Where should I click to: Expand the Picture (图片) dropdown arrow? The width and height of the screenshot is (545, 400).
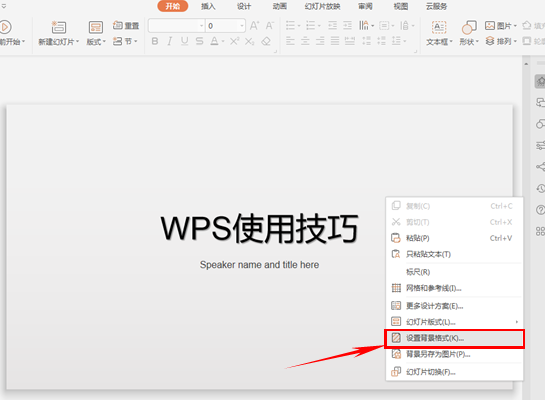point(515,26)
